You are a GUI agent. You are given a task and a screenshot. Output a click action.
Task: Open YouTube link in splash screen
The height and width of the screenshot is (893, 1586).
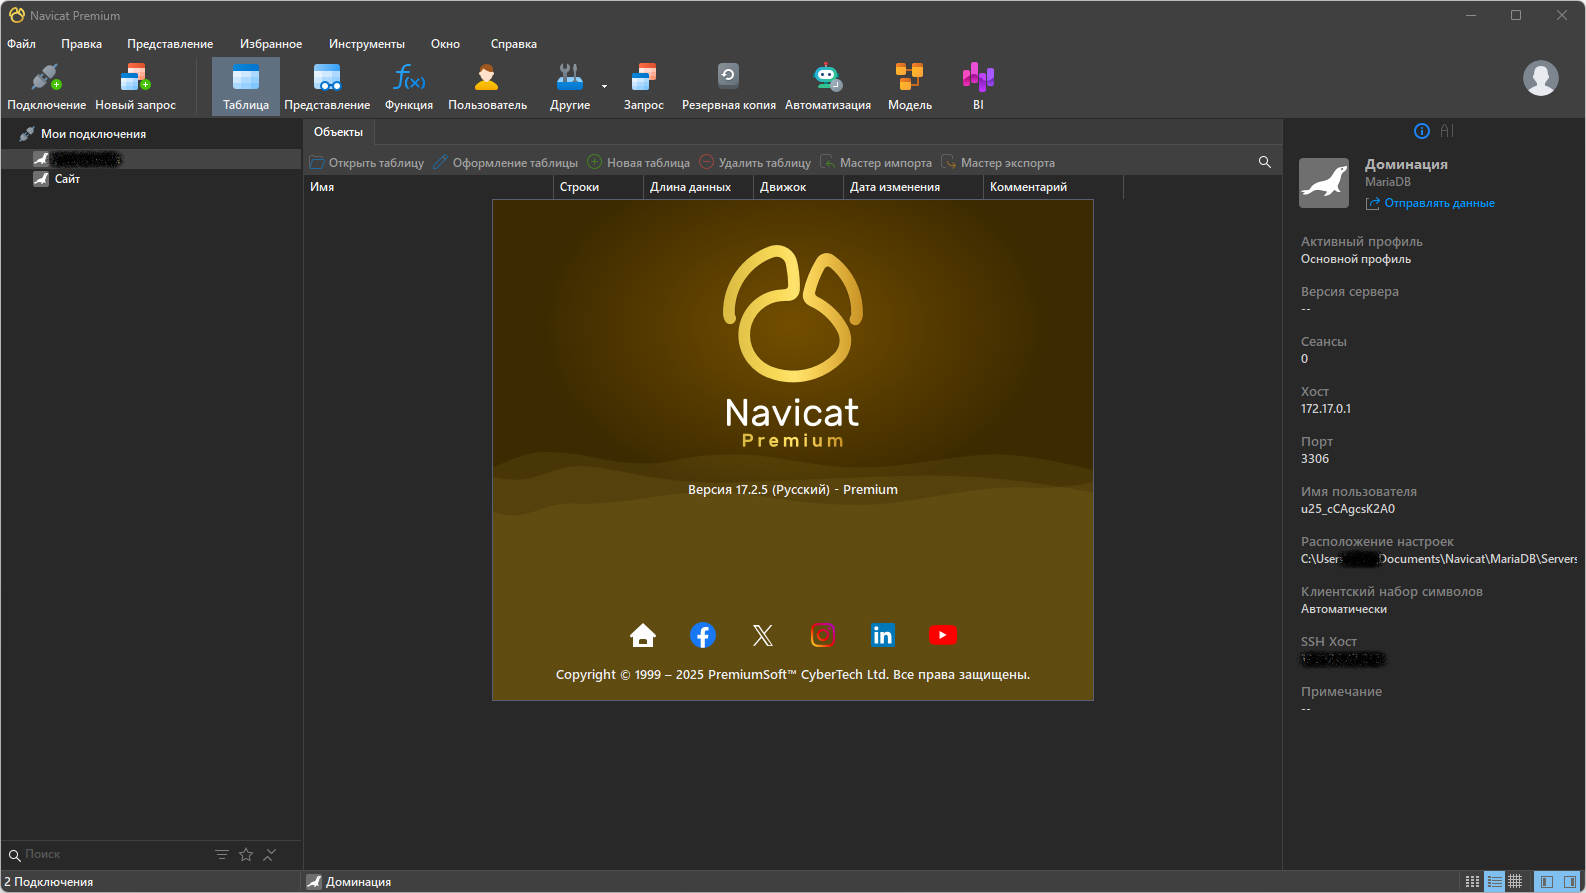pos(943,635)
